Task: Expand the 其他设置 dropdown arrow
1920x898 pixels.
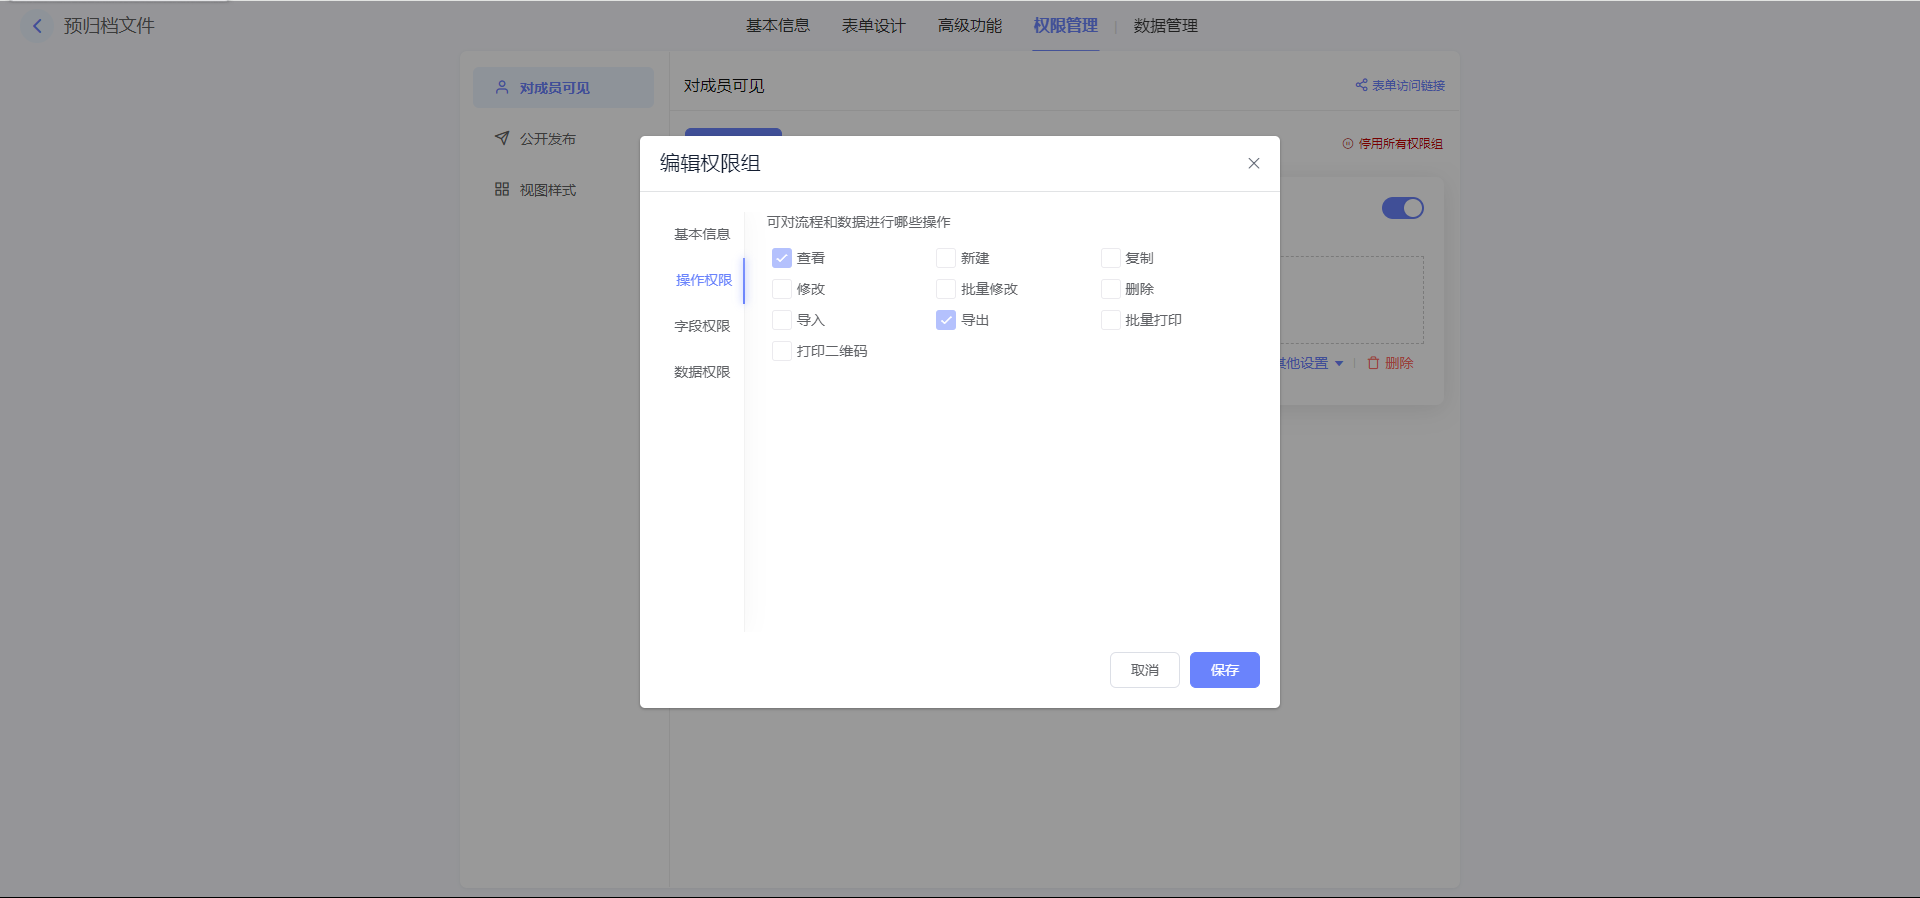Action: click(x=1339, y=363)
